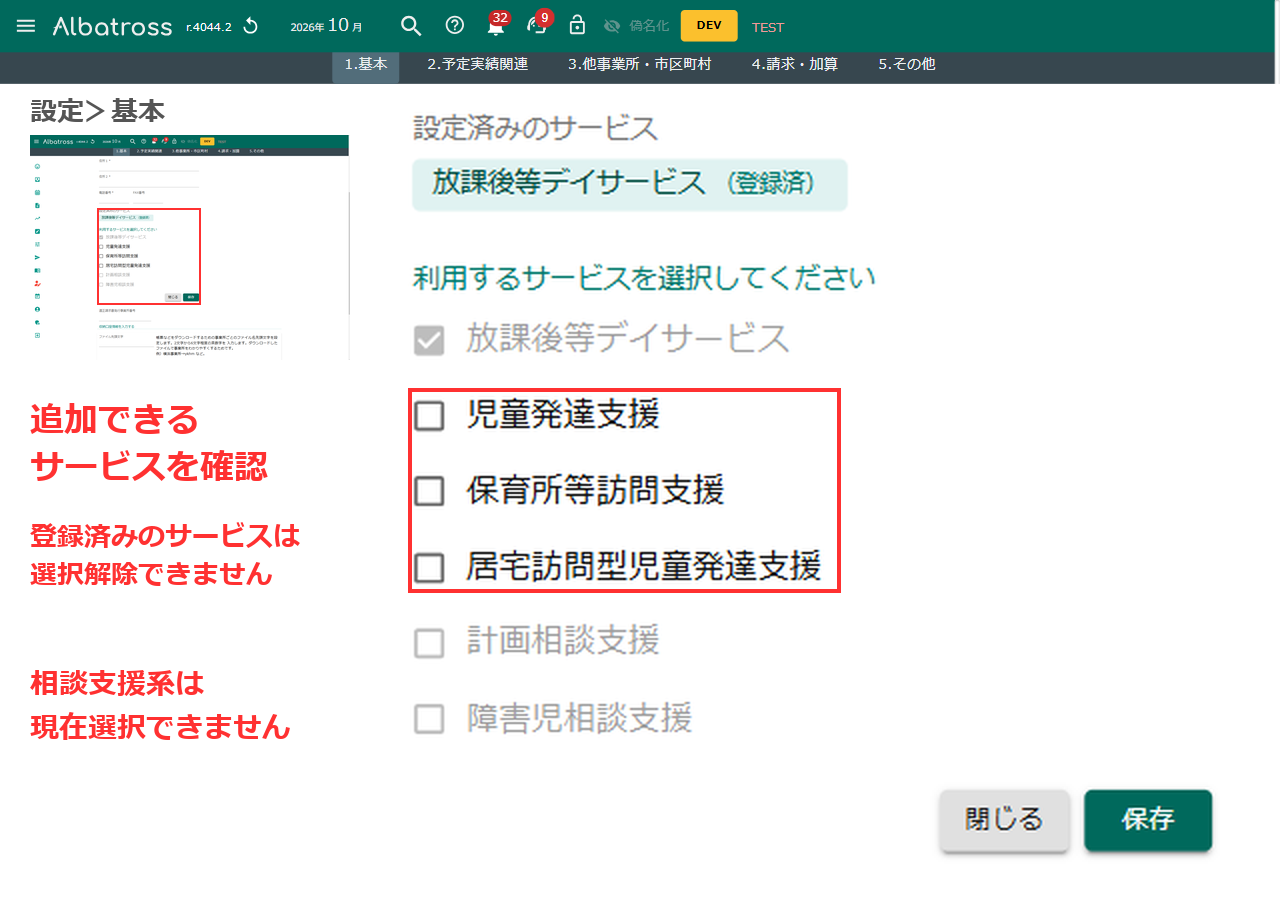Open notifications bell showing 32
The height and width of the screenshot is (900, 1280).
pos(496,26)
